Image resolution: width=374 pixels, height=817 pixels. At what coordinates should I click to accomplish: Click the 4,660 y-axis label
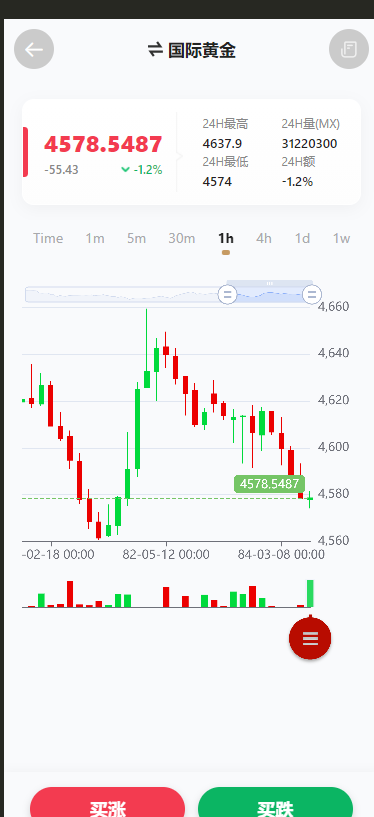[333, 306]
